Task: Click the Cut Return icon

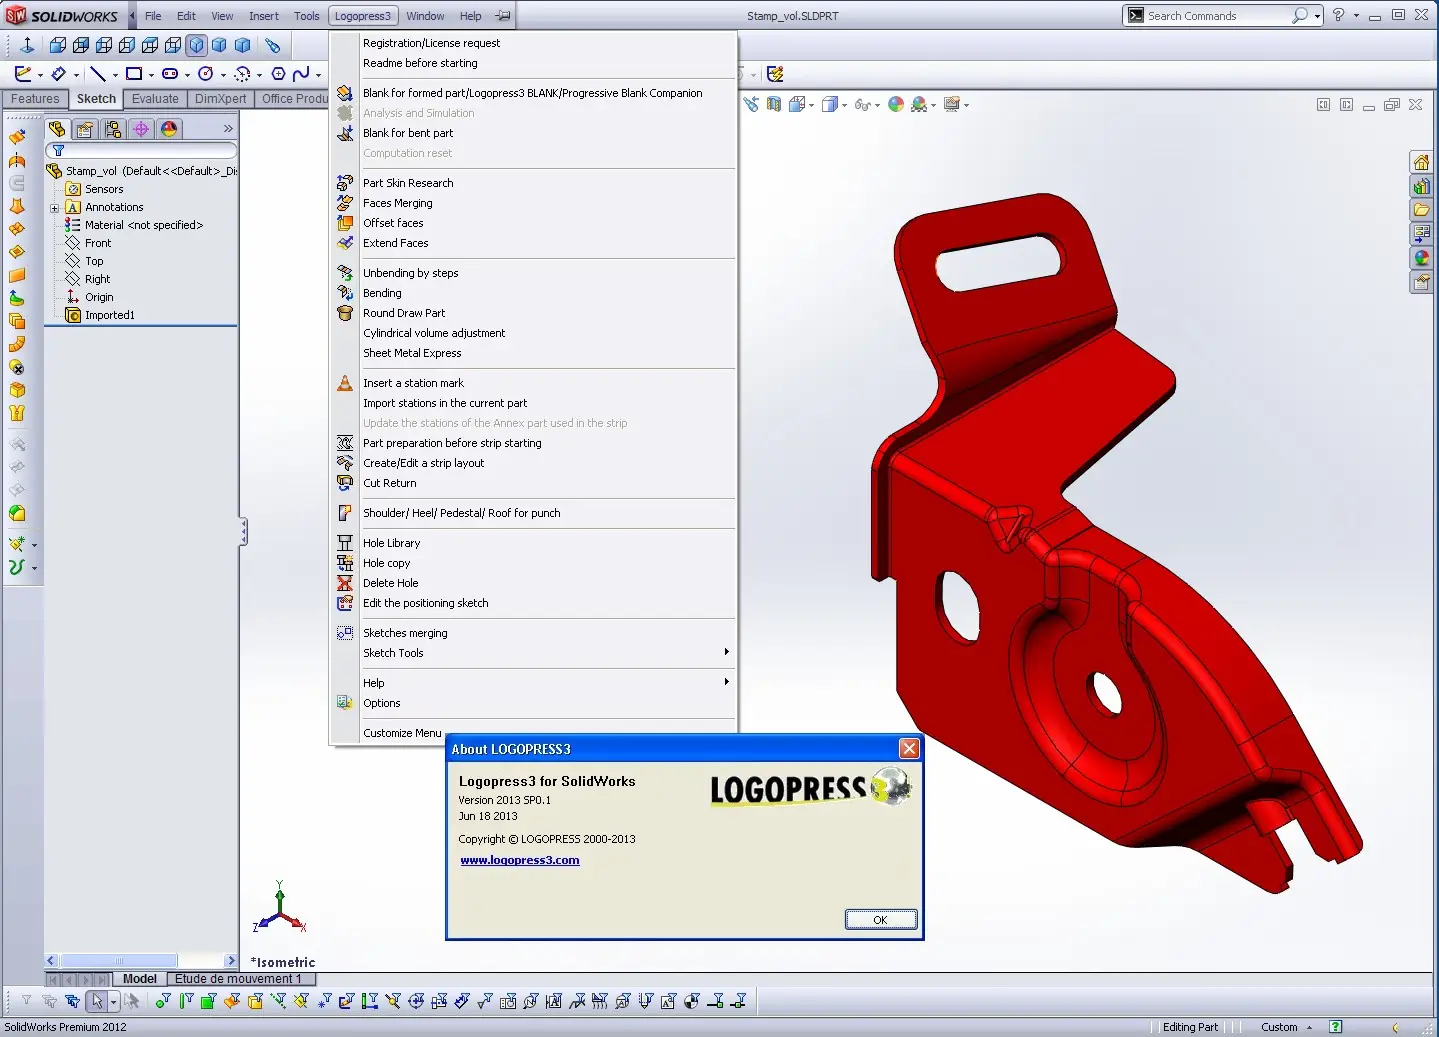Action: coord(345,483)
